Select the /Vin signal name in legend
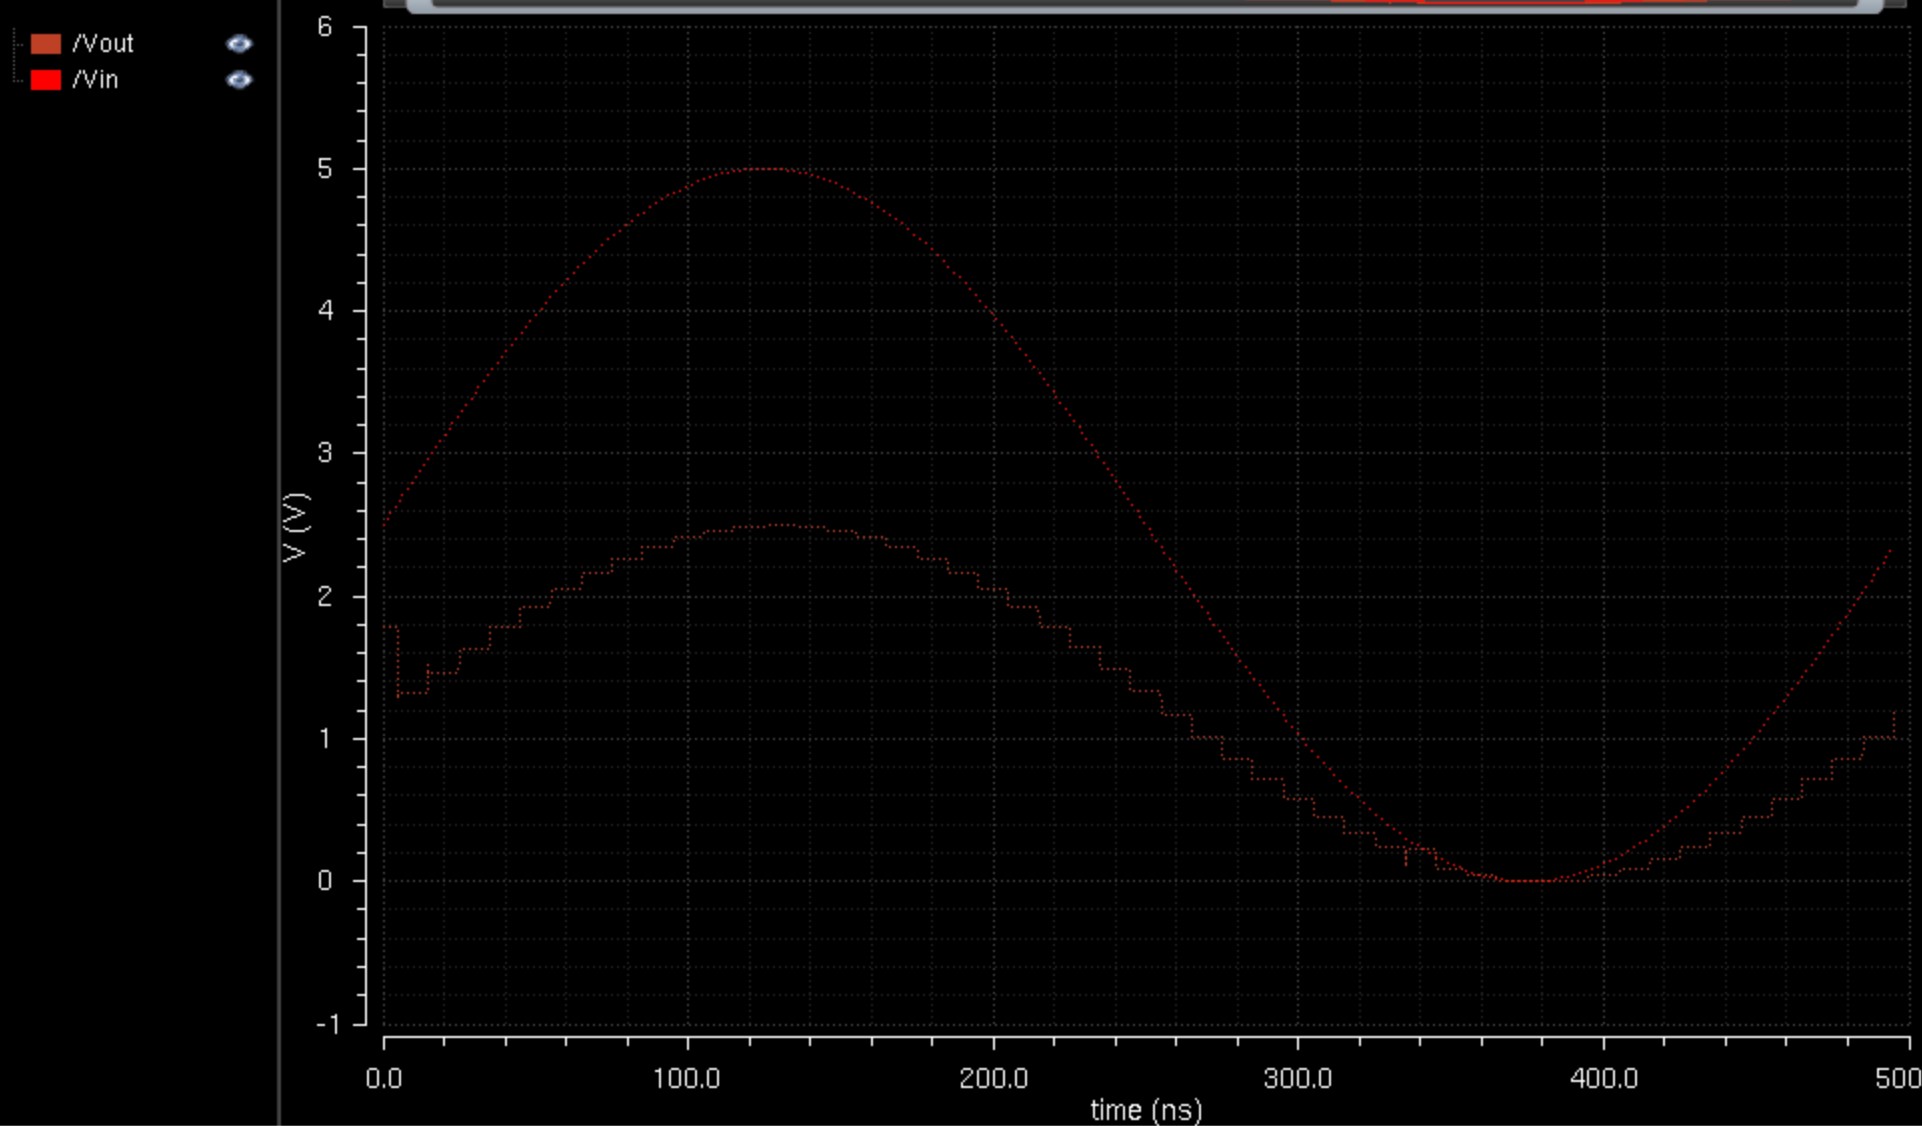The width and height of the screenshot is (1922, 1126). (x=95, y=80)
